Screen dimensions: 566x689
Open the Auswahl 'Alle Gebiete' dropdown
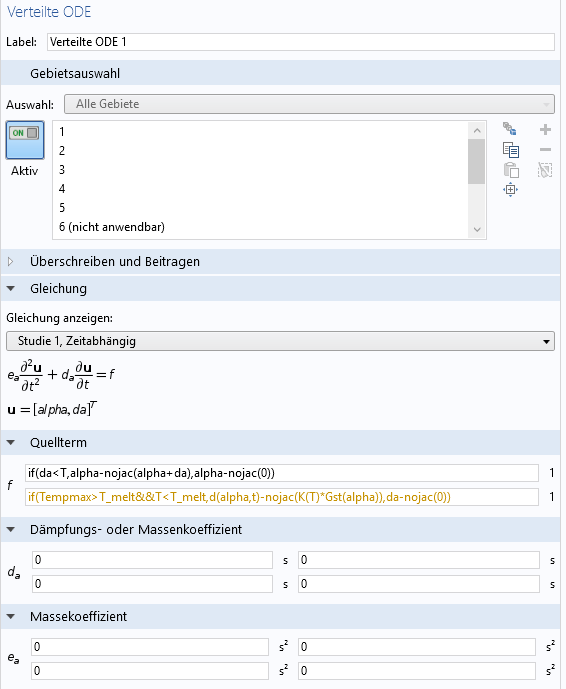click(x=309, y=104)
